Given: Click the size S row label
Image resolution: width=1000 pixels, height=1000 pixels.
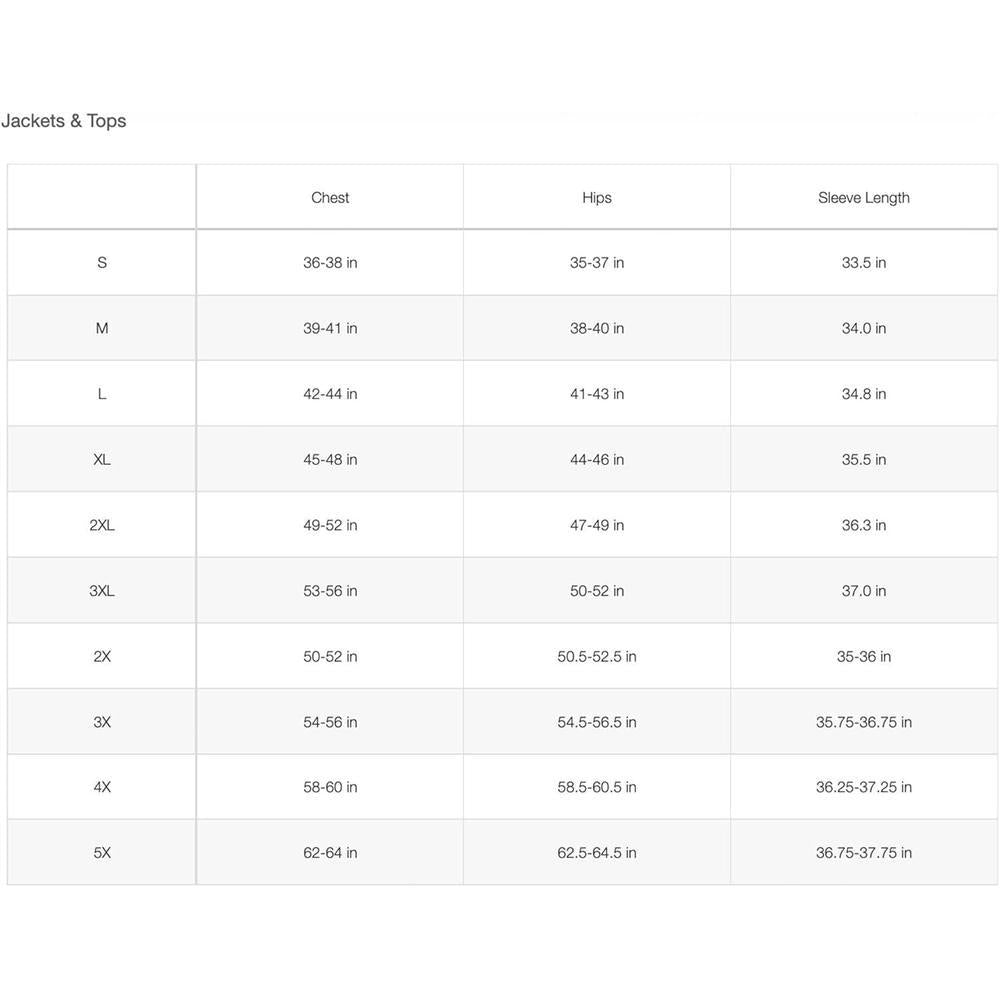Looking at the screenshot, I should coord(102,263).
